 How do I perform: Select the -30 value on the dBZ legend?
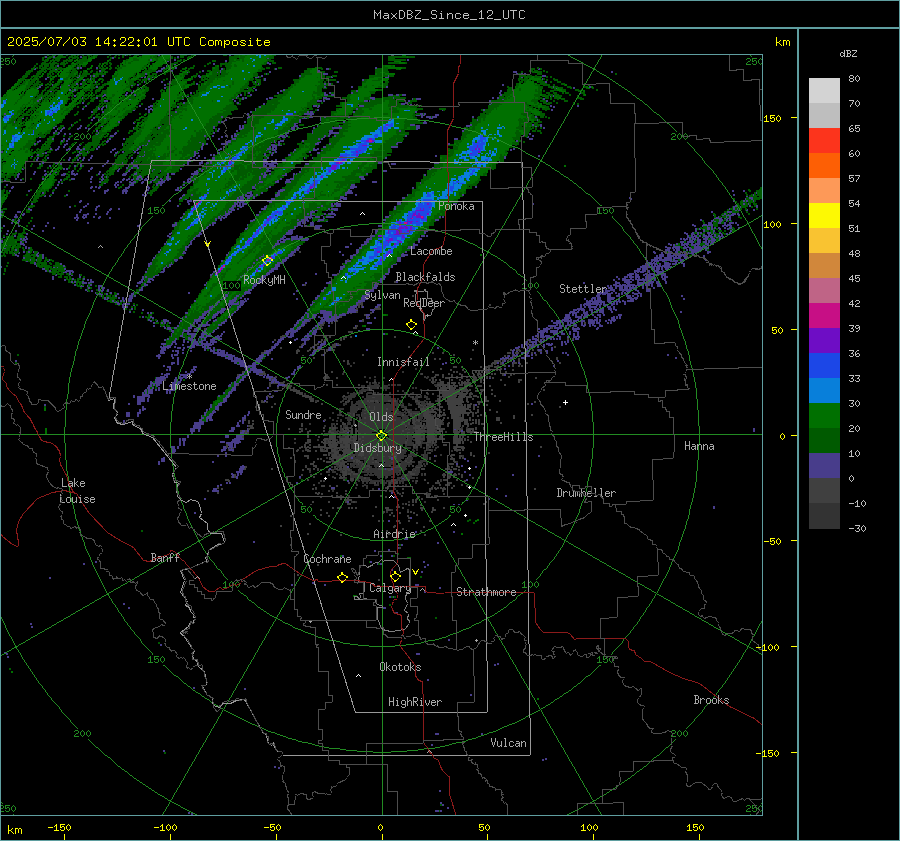857,529
